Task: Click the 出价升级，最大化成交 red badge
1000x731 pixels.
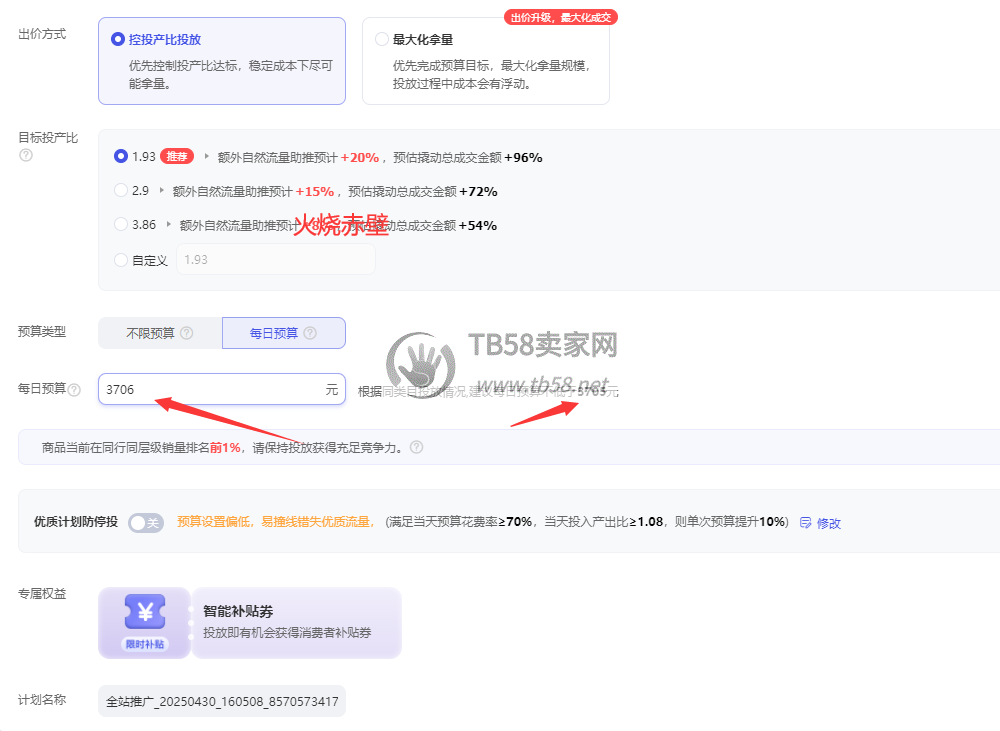Action: click(x=561, y=17)
